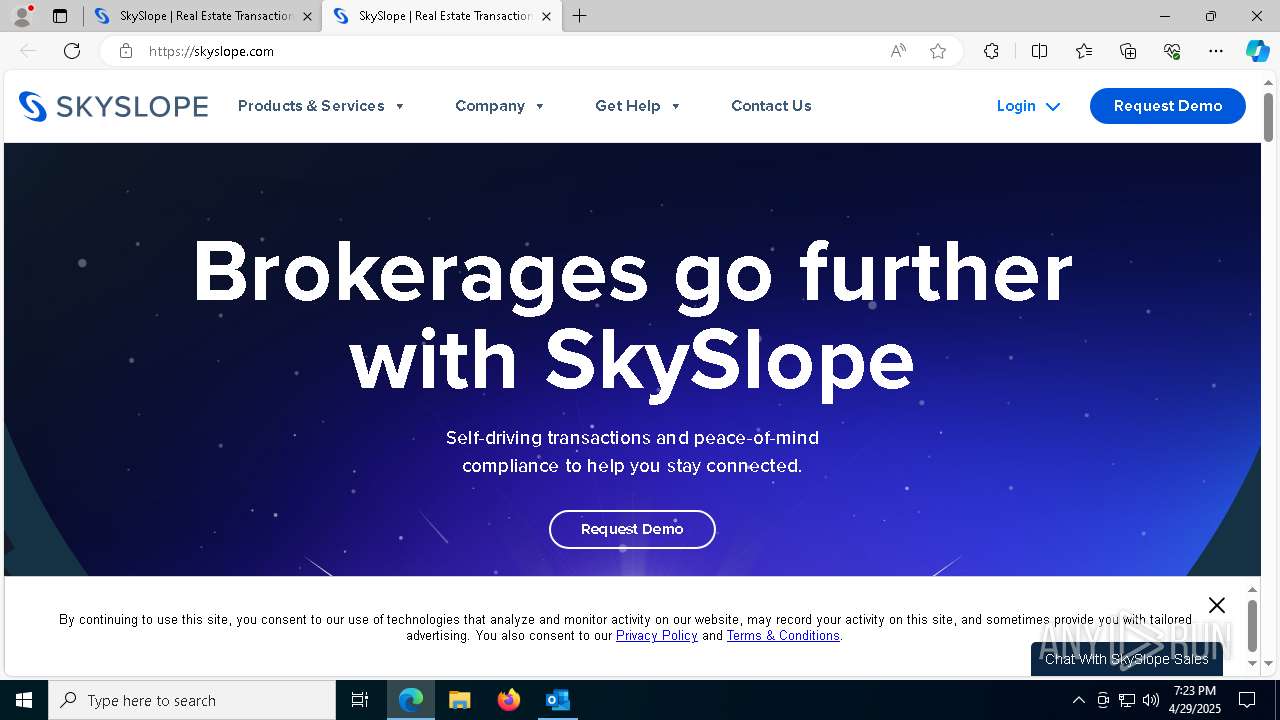Viewport: 1280px width, 720px height.
Task: Open the tab actions menu icon
Action: pyautogui.click(x=60, y=16)
